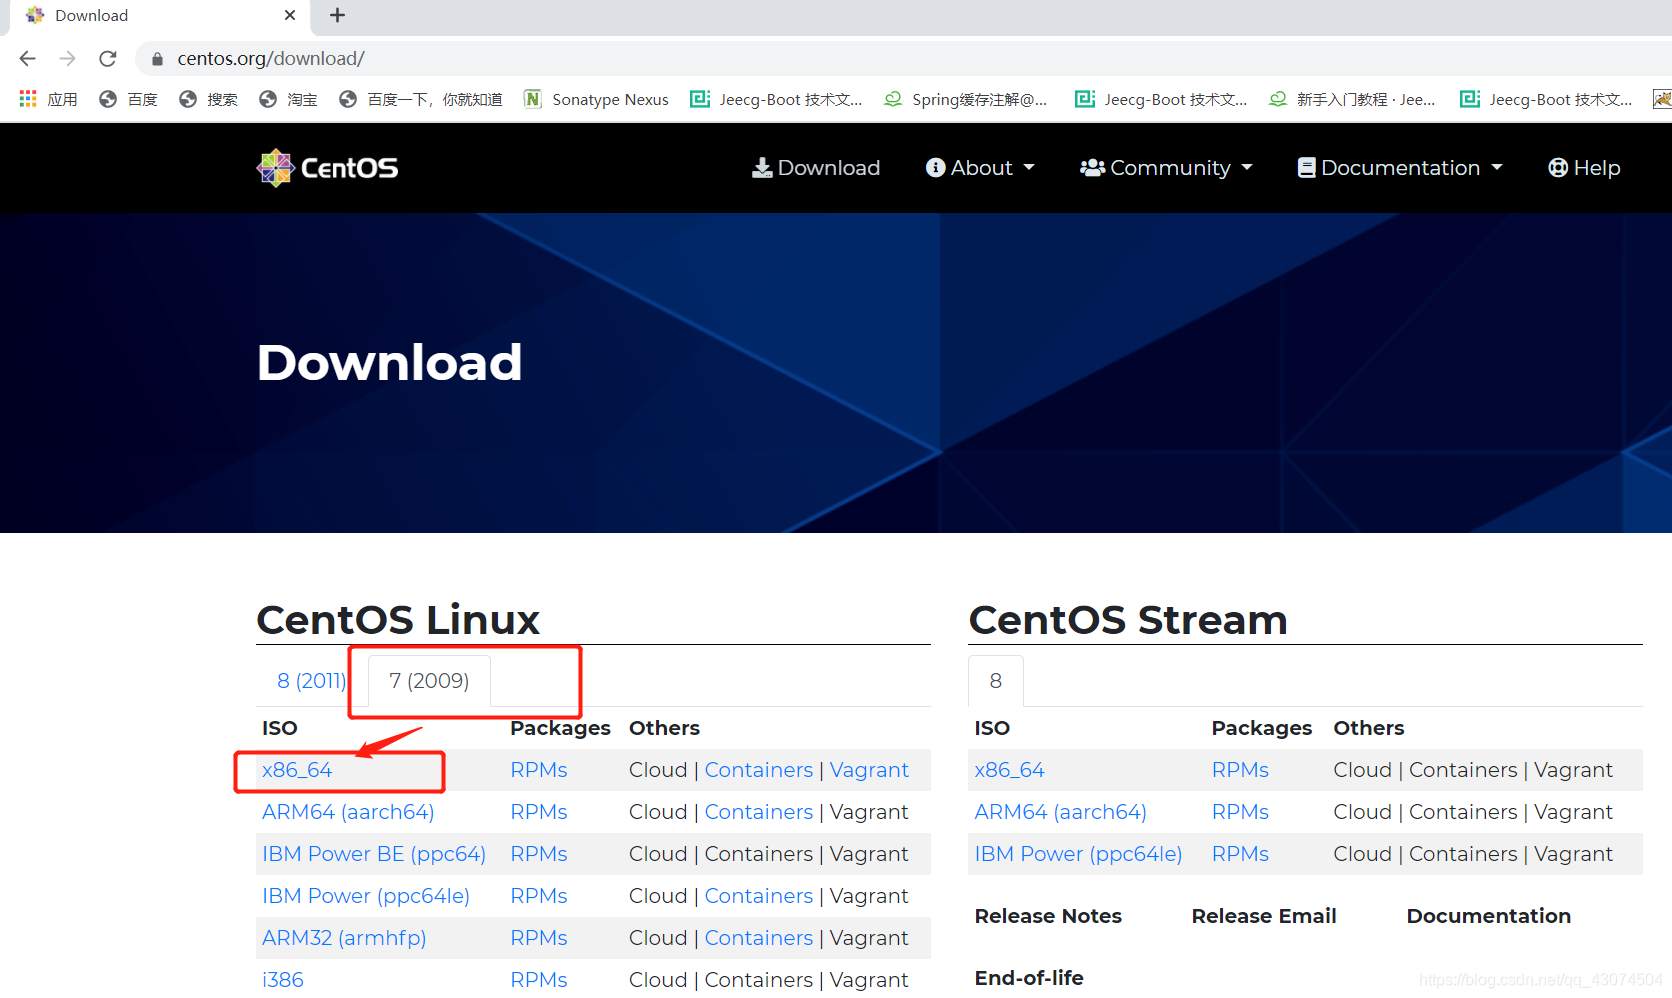Viewport: 1672px width, 998px height.
Task: Open RPMs link in Stream ppc64le row
Action: click(x=1240, y=854)
